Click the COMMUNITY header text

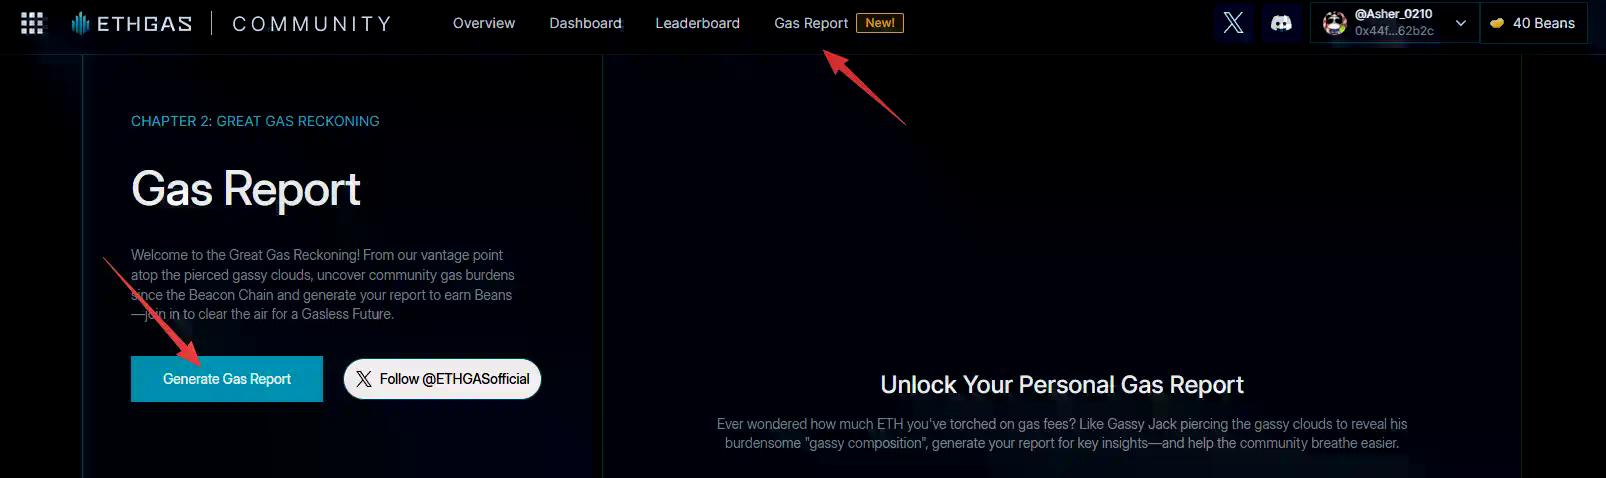coord(311,23)
